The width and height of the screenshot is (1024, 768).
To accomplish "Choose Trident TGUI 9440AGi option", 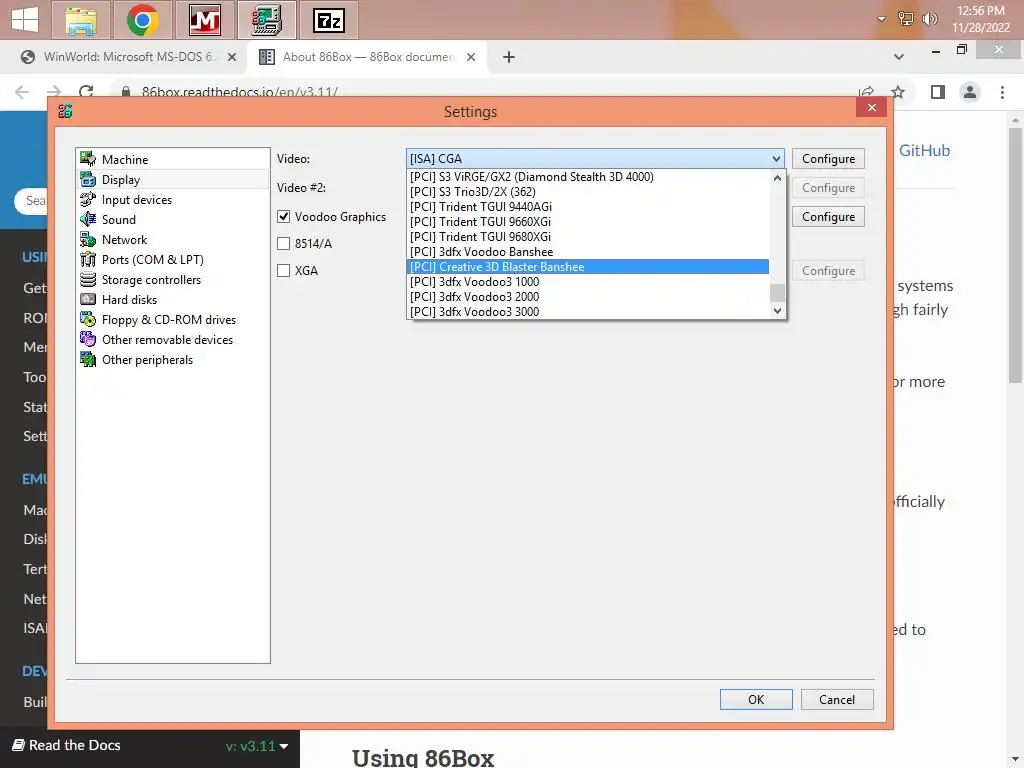I will point(588,206).
